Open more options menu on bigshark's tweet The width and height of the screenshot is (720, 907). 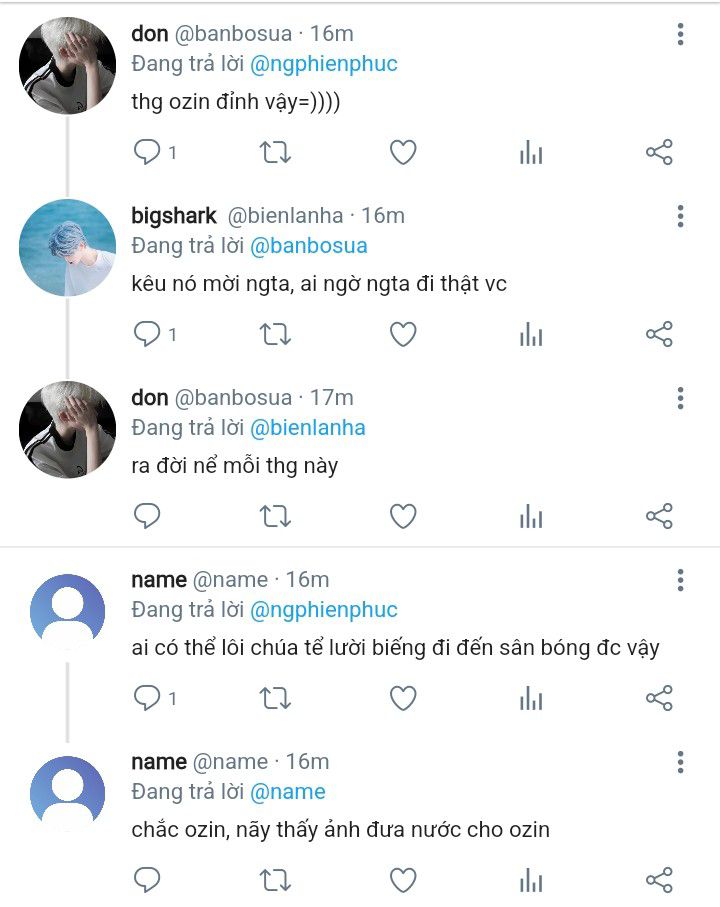click(681, 216)
